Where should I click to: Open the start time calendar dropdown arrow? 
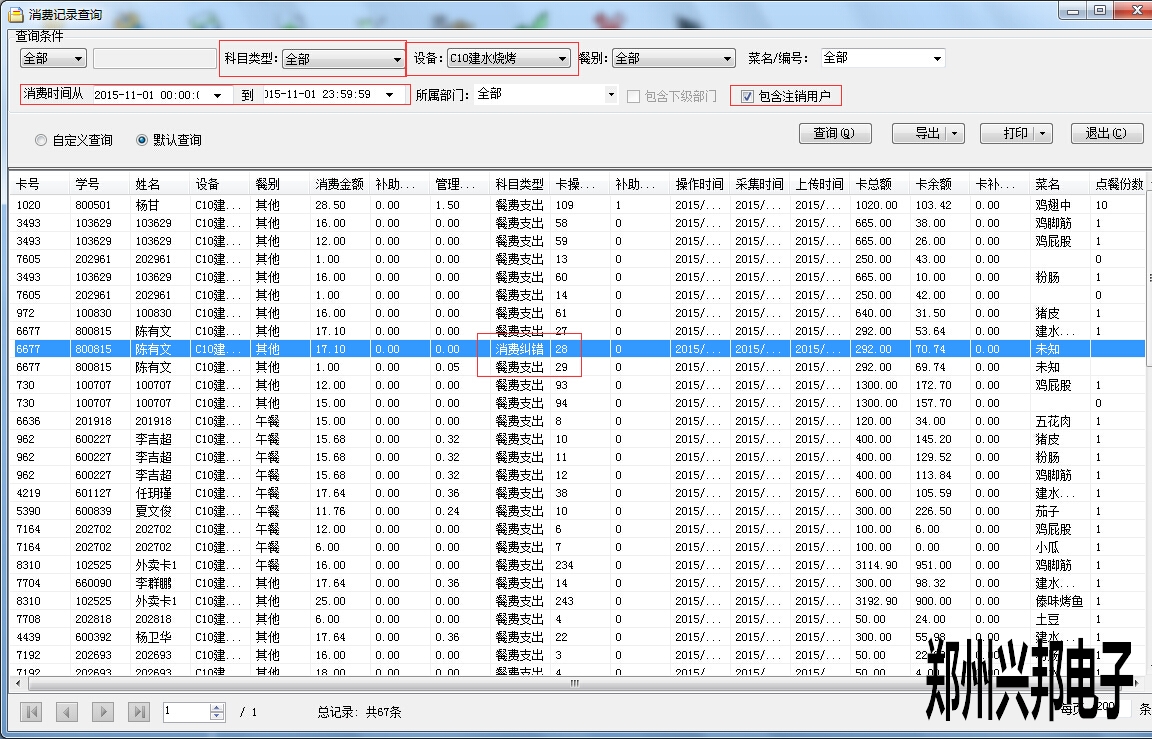point(217,96)
